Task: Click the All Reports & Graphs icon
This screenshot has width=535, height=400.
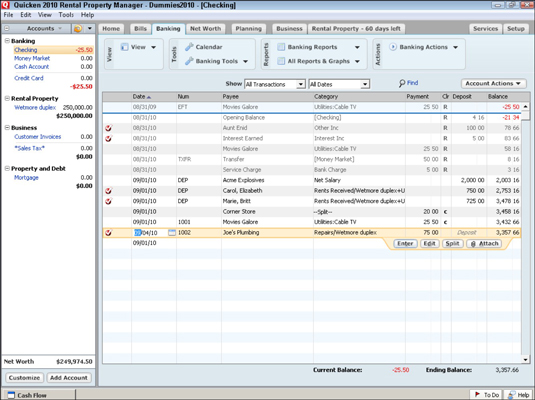Action: coord(281,61)
